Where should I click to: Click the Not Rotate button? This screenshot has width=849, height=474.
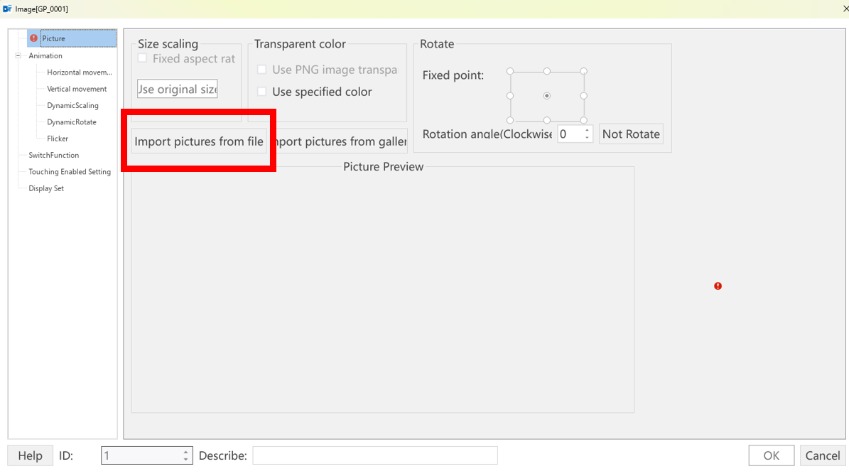pyautogui.click(x=631, y=134)
